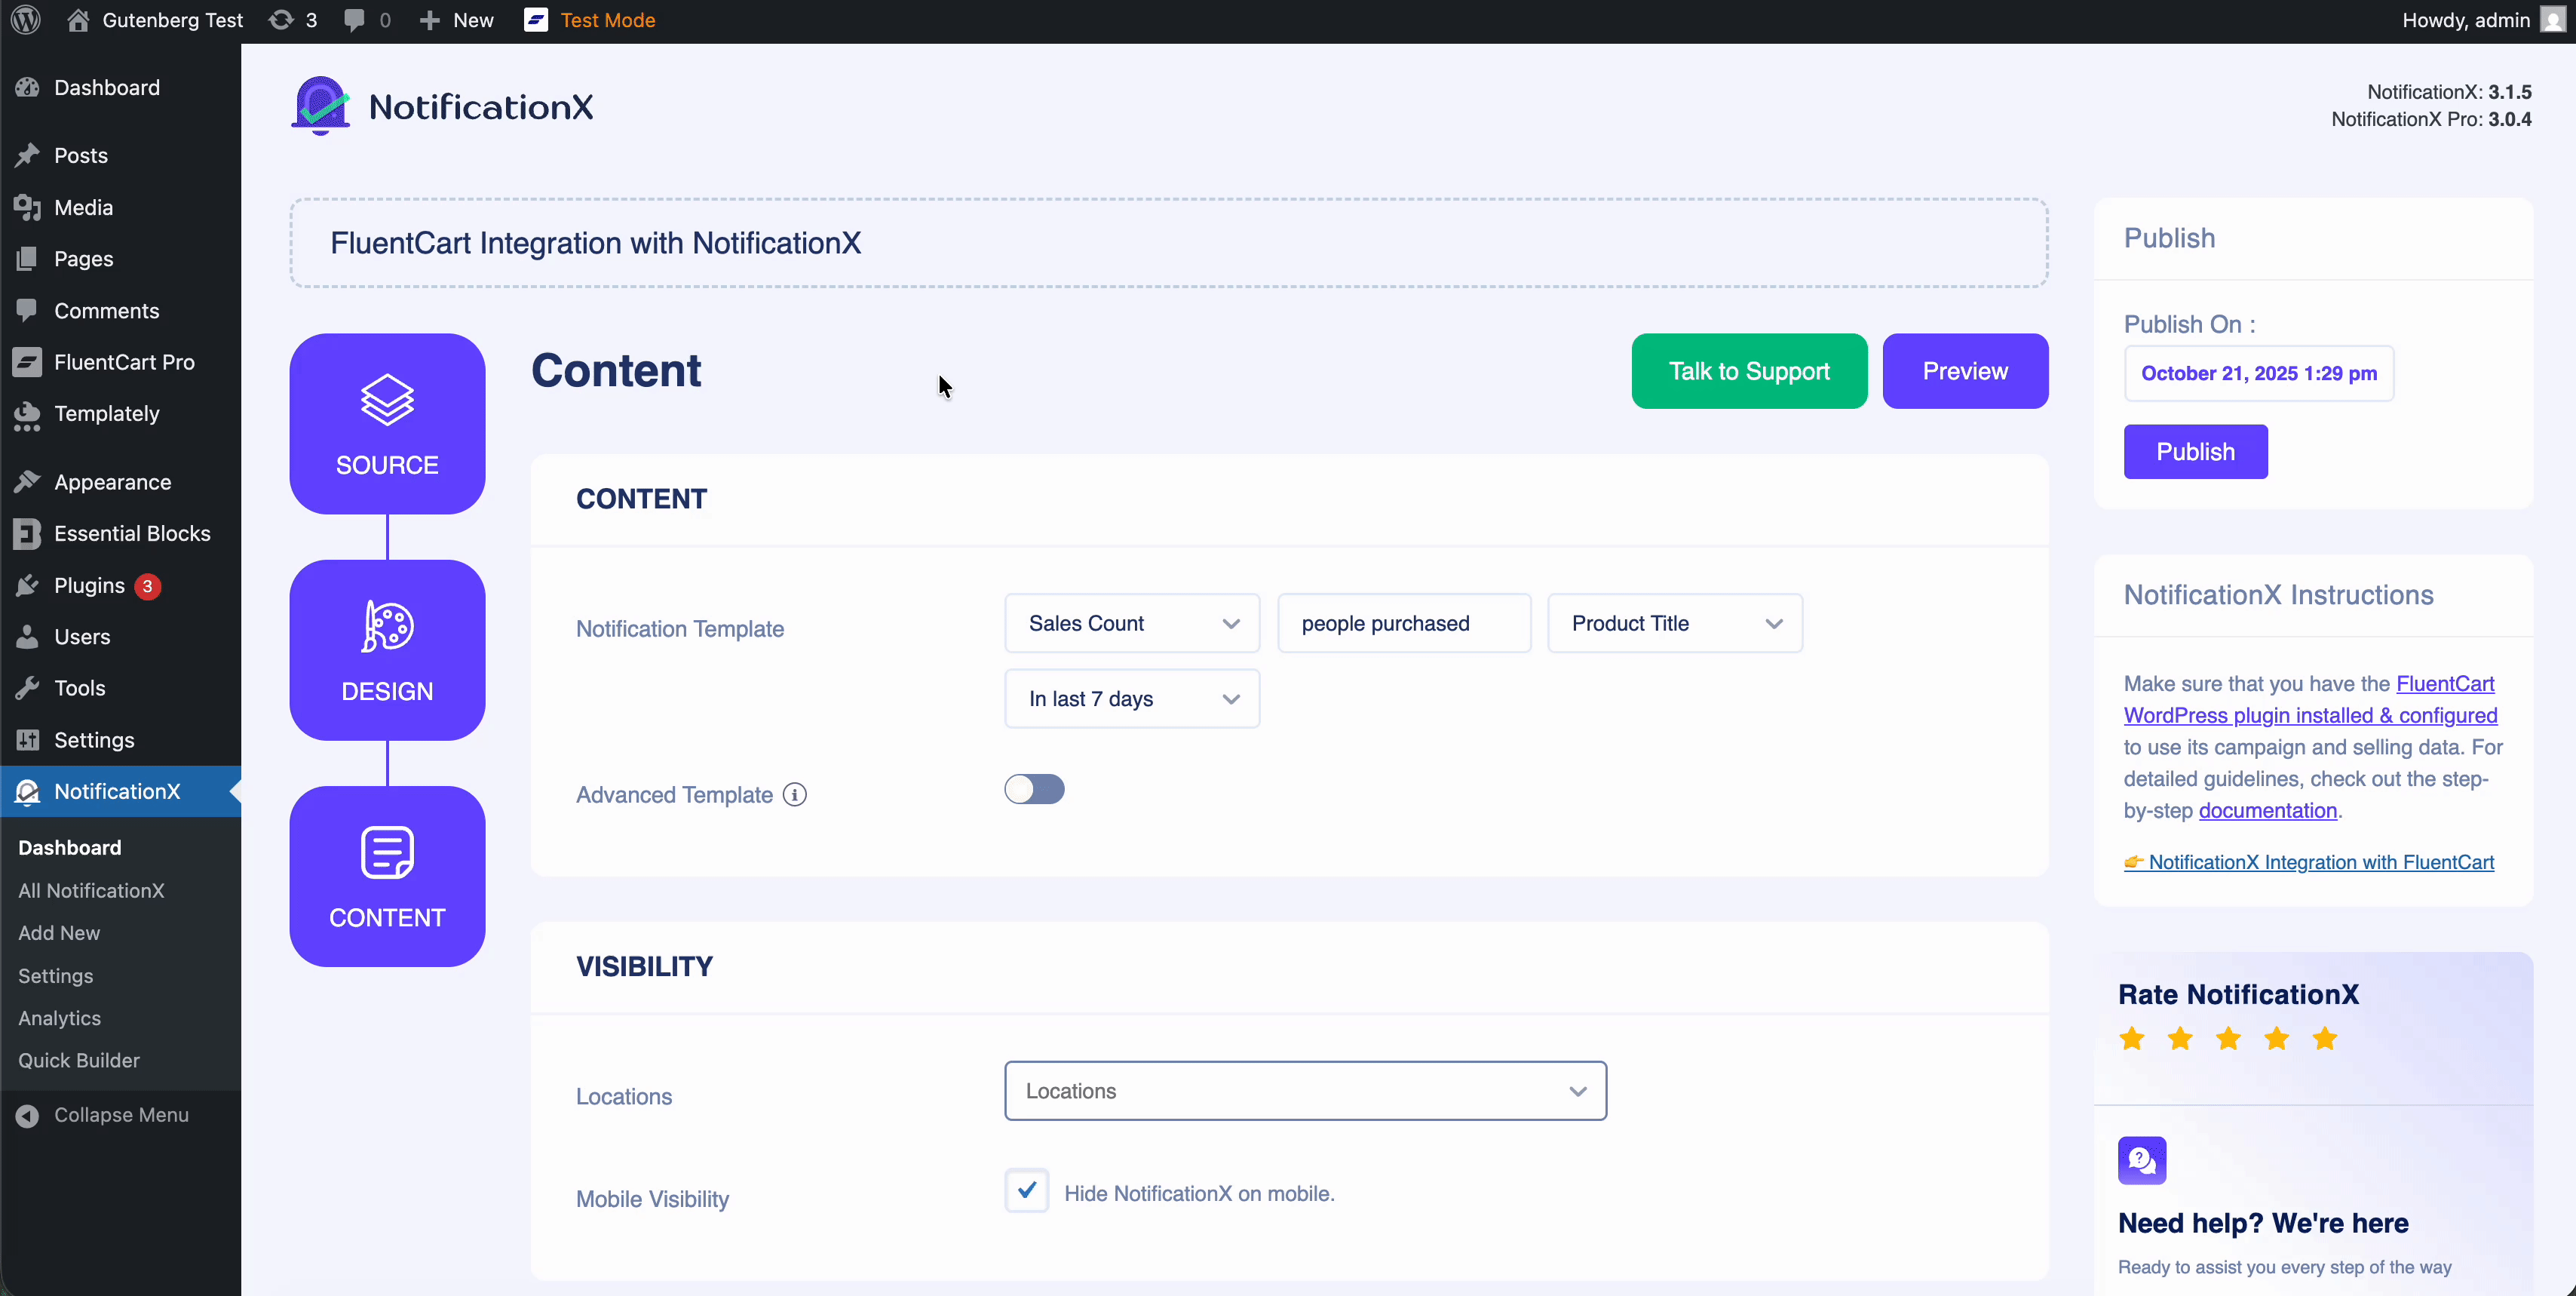2576x1296 pixels.
Task: Click the need-help chat bubble icon
Action: (2142, 1160)
